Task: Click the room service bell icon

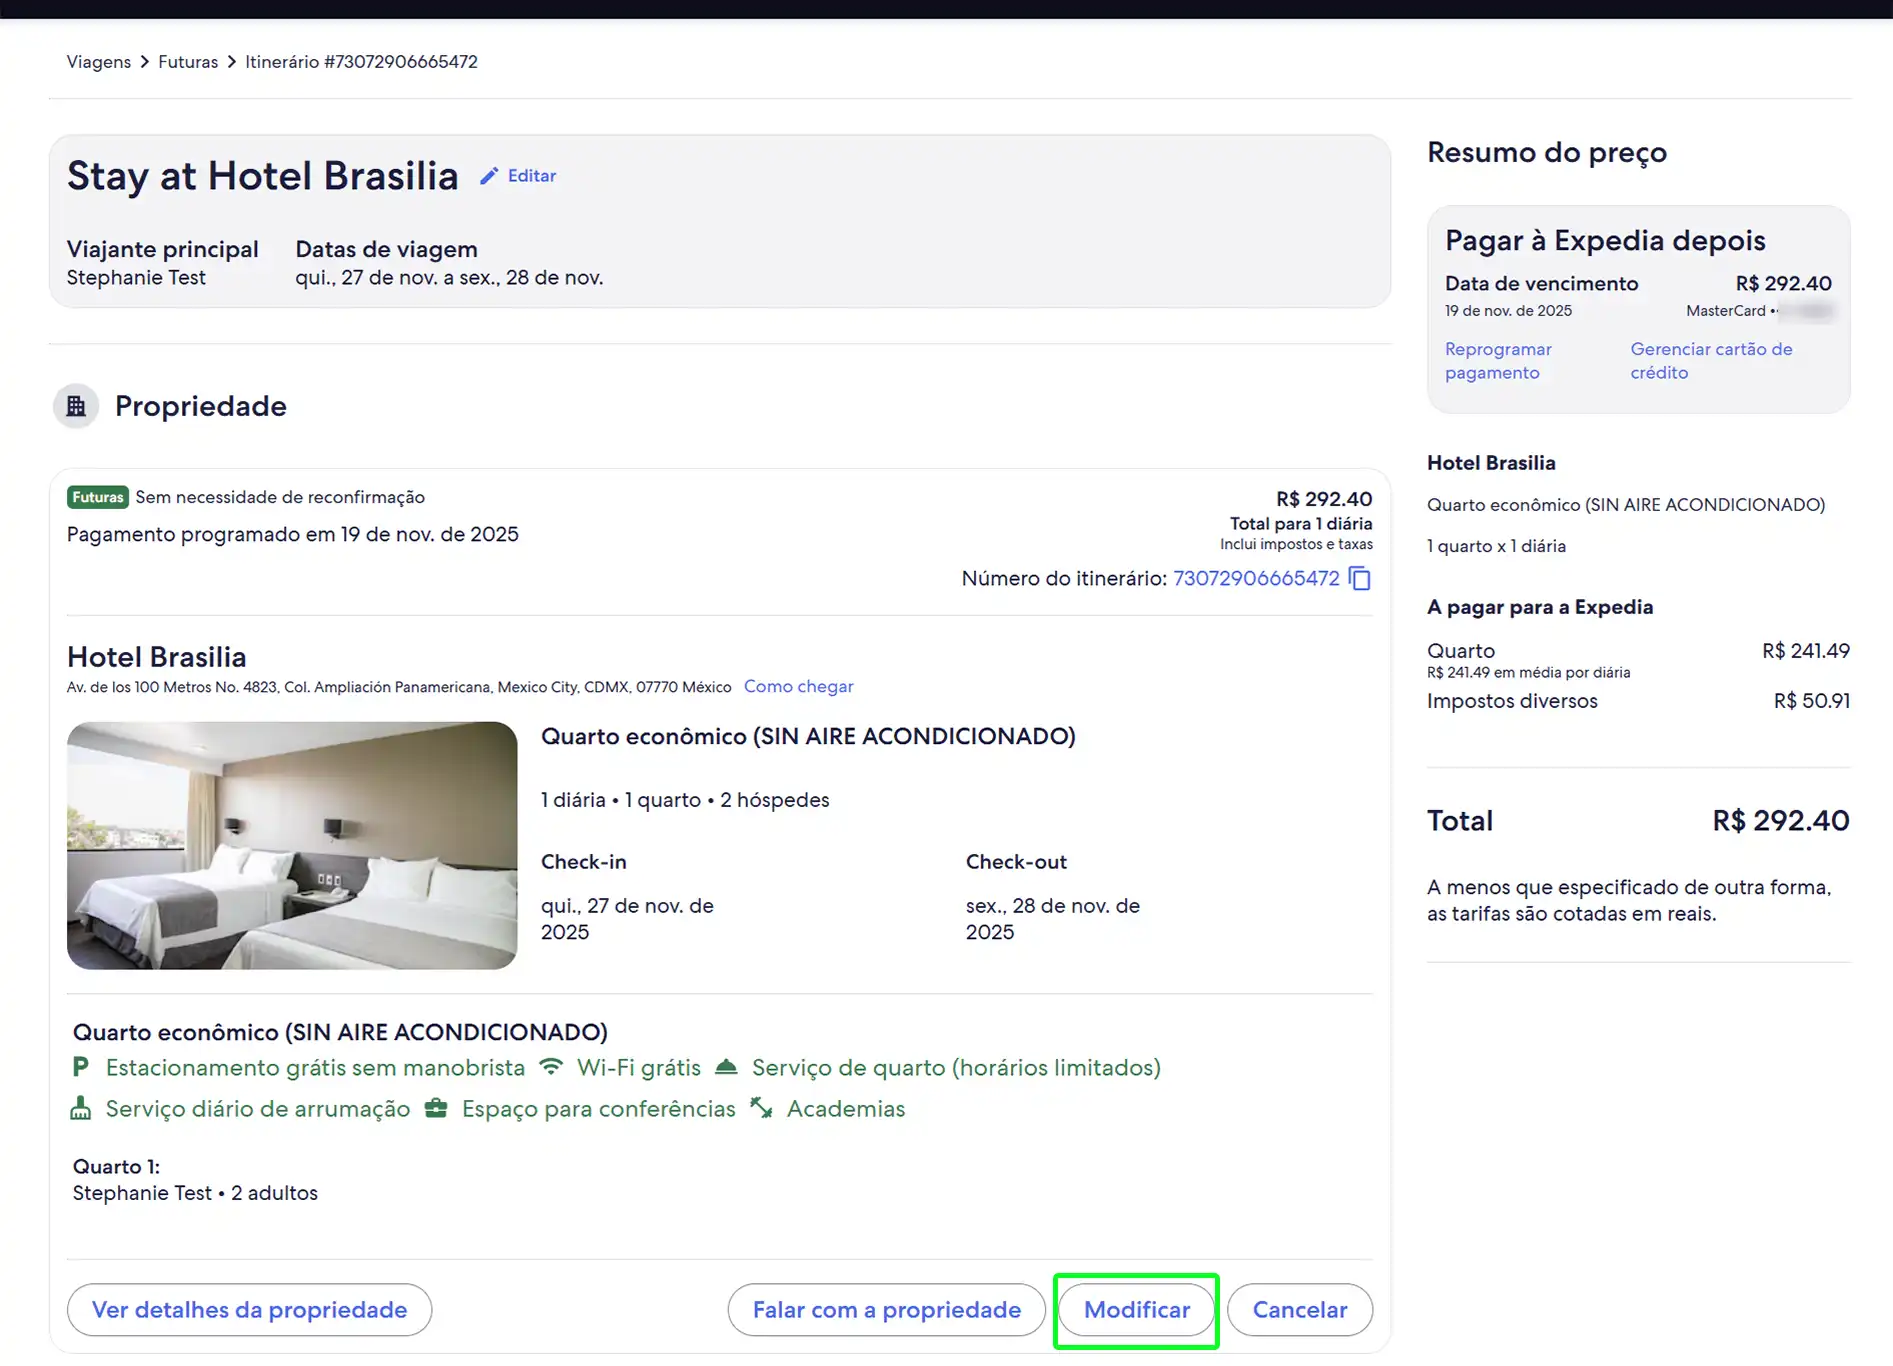Action: click(x=727, y=1067)
